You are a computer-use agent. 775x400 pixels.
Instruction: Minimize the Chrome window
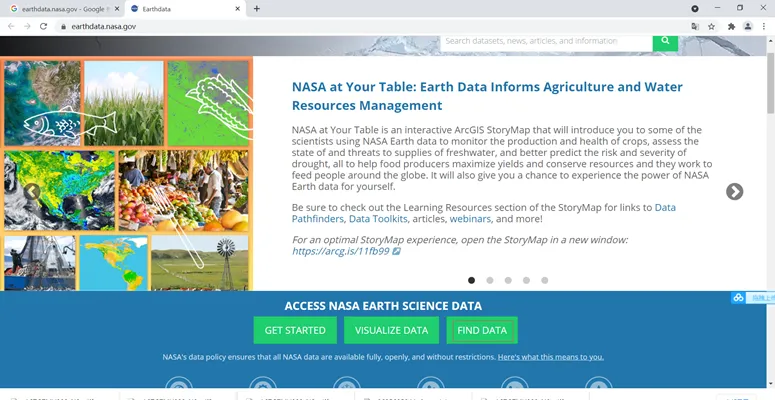717,8
